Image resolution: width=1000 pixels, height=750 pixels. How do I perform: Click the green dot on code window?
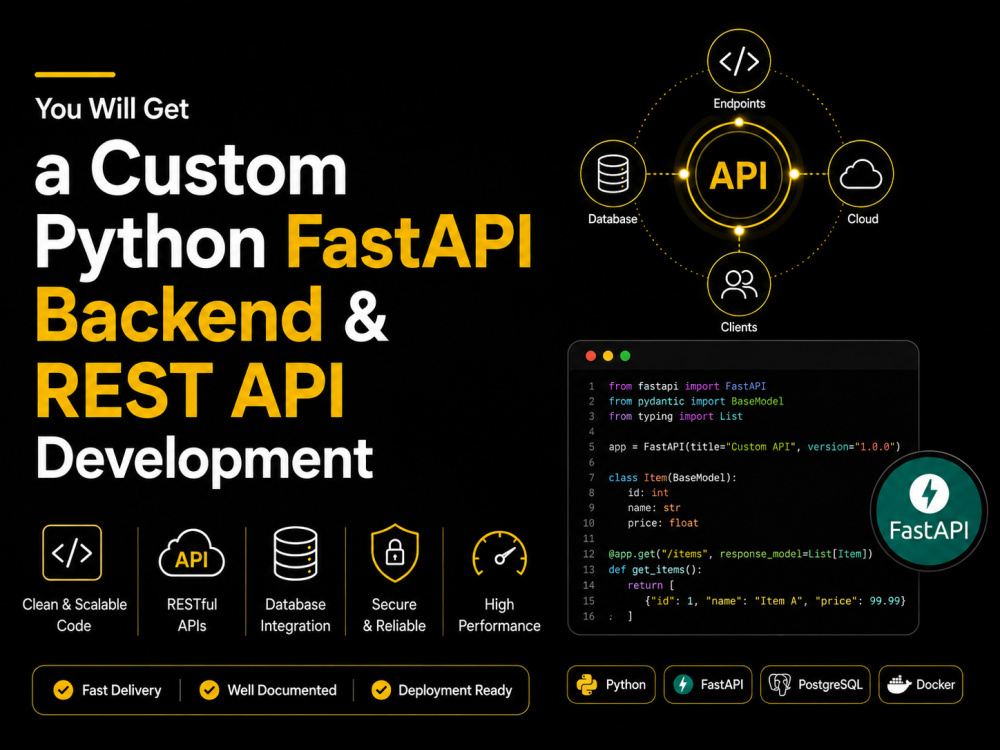click(625, 356)
